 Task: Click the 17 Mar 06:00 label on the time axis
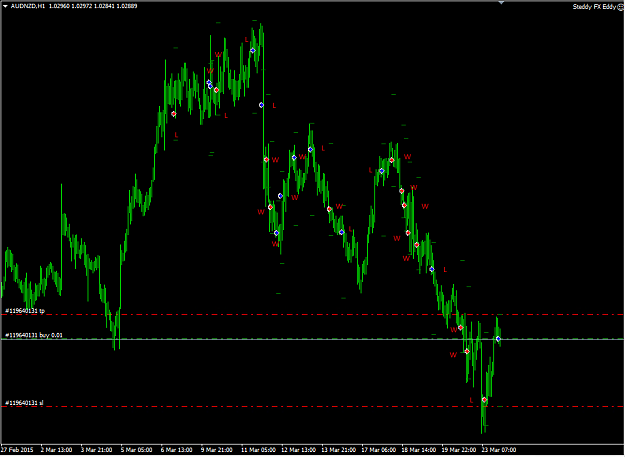379,450
